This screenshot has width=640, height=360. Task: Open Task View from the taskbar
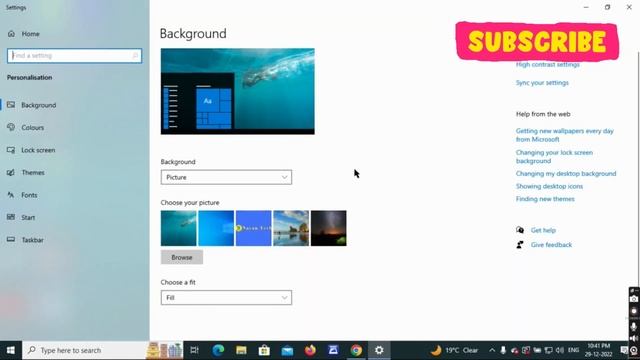[194, 350]
